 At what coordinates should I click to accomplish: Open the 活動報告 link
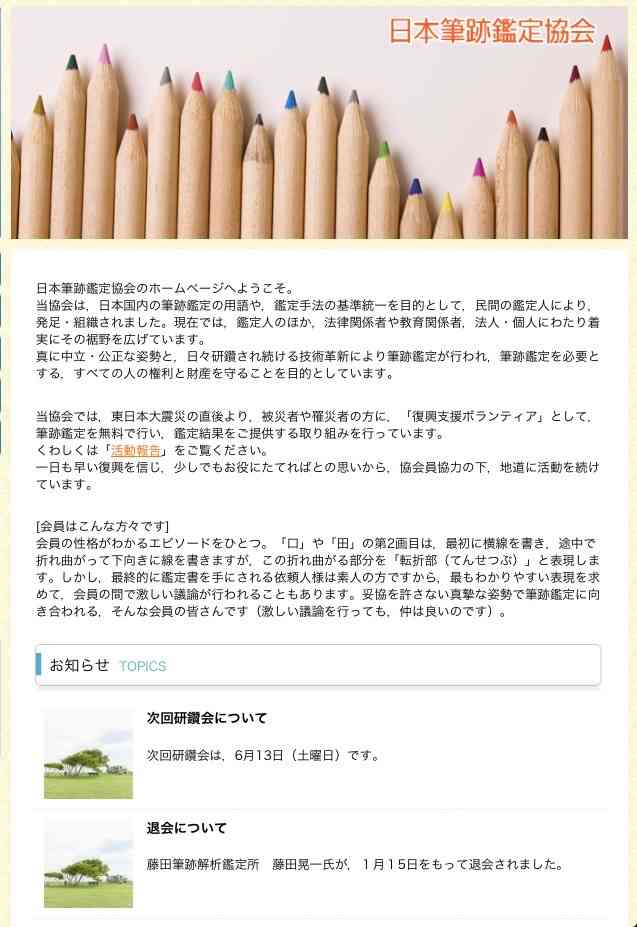click(135, 450)
